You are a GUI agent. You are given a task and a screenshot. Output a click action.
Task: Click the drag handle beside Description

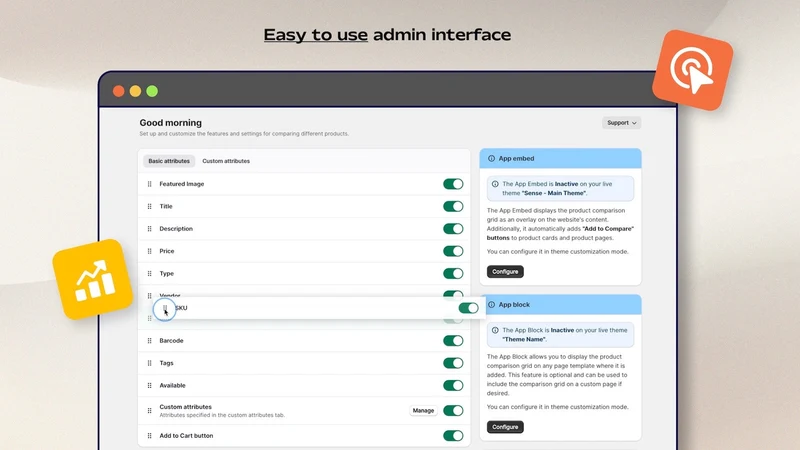[149, 229]
